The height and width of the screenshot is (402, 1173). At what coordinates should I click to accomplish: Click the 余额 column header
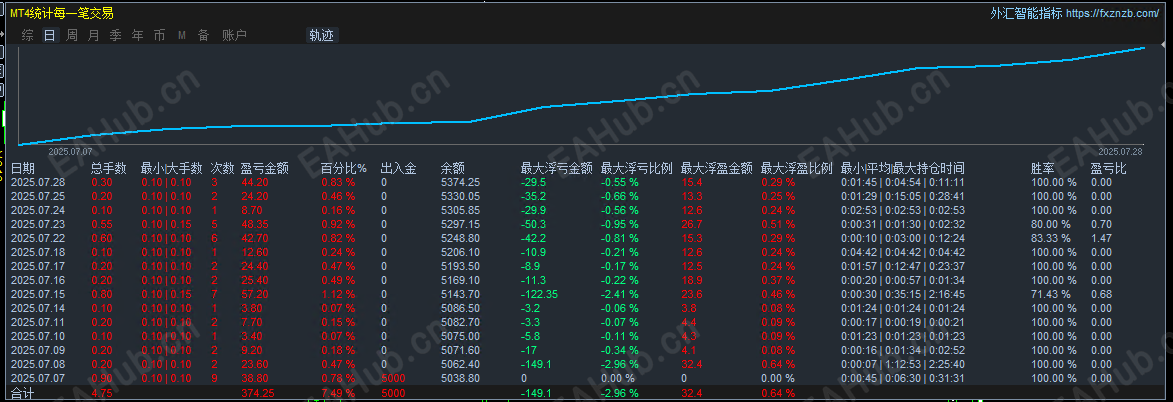(453, 168)
